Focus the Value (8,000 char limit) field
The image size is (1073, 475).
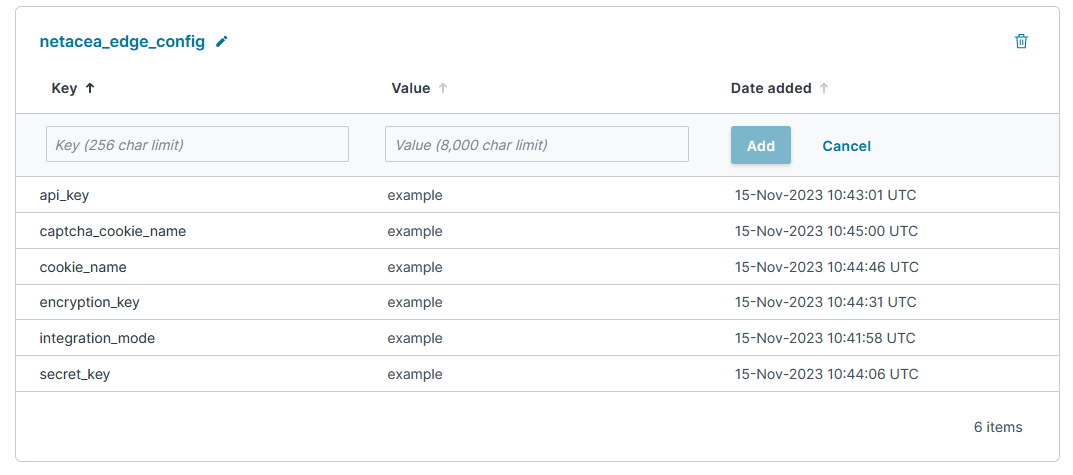click(537, 144)
